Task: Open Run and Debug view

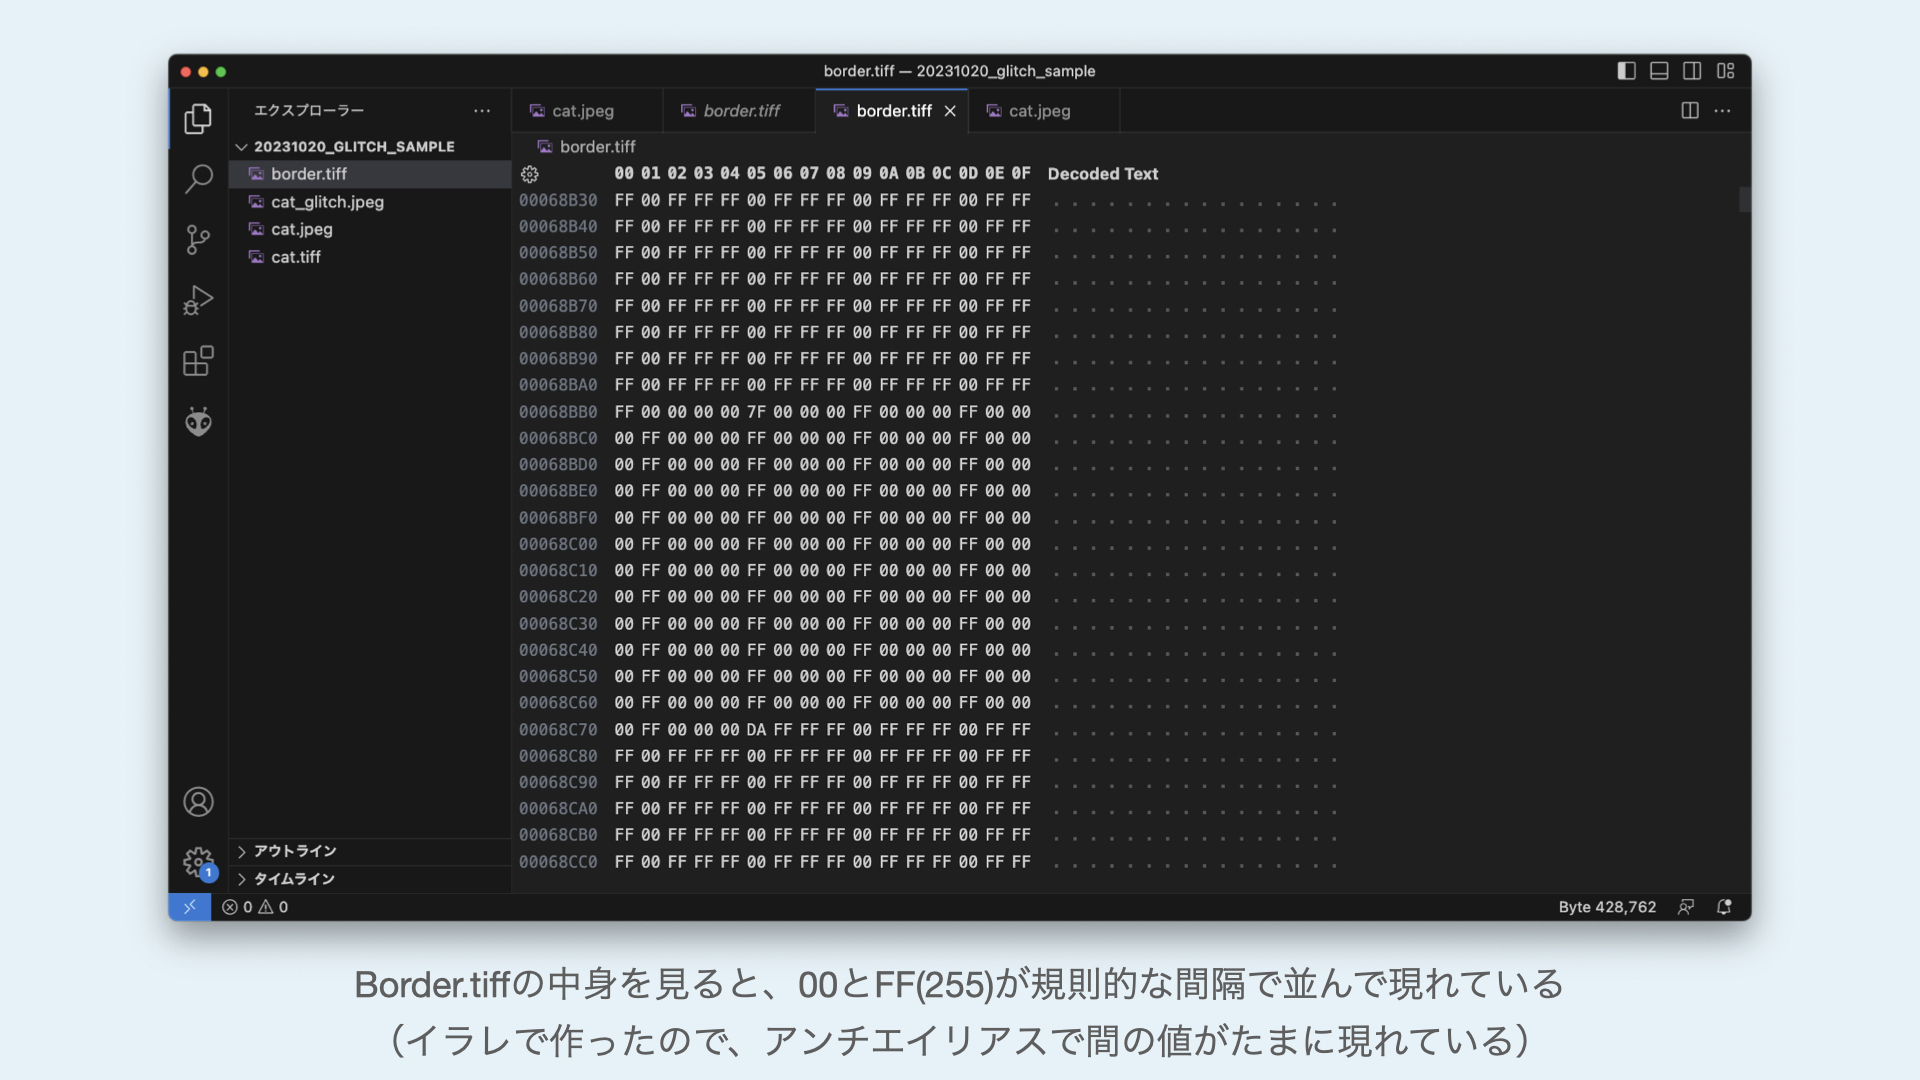Action: (x=198, y=300)
